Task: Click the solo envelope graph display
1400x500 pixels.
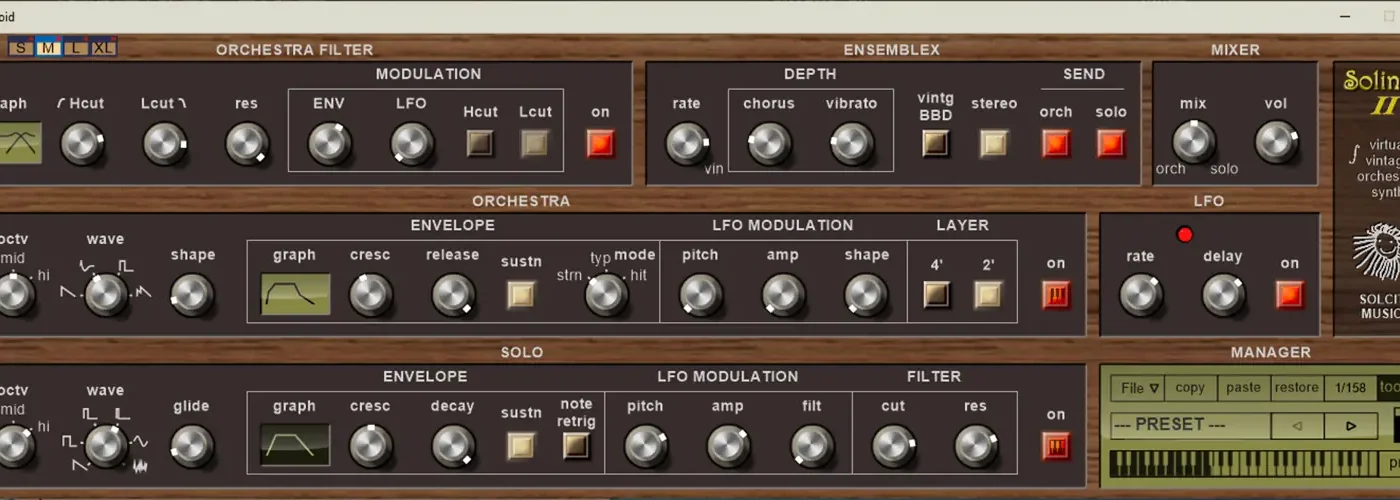Action: (x=295, y=445)
